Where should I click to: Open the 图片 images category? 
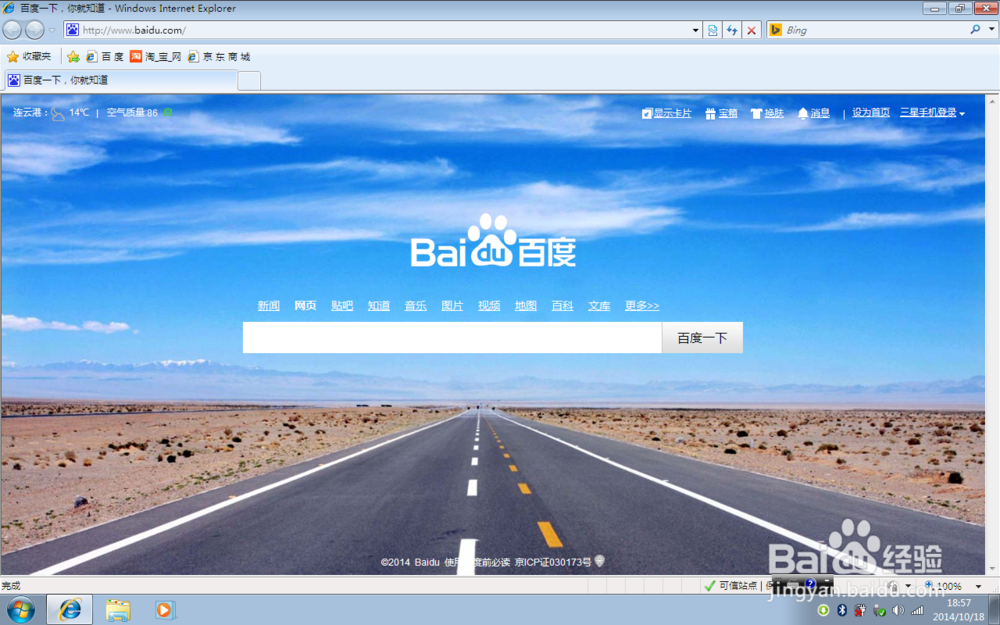pyautogui.click(x=452, y=305)
